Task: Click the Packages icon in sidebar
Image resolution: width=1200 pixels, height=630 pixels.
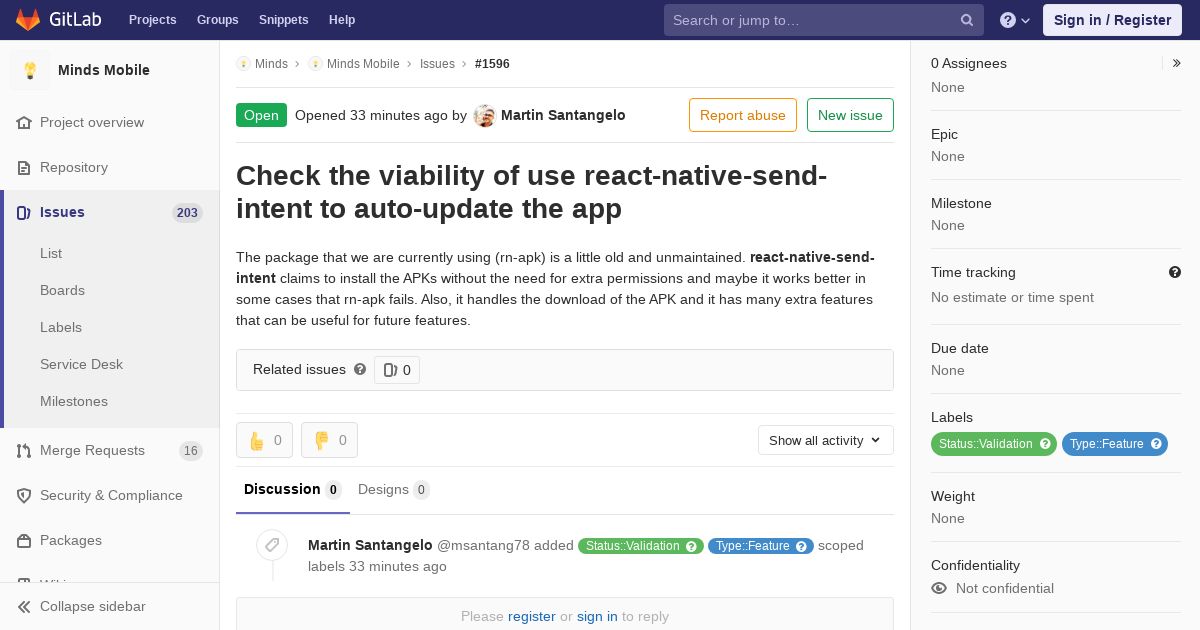Action: [x=24, y=540]
